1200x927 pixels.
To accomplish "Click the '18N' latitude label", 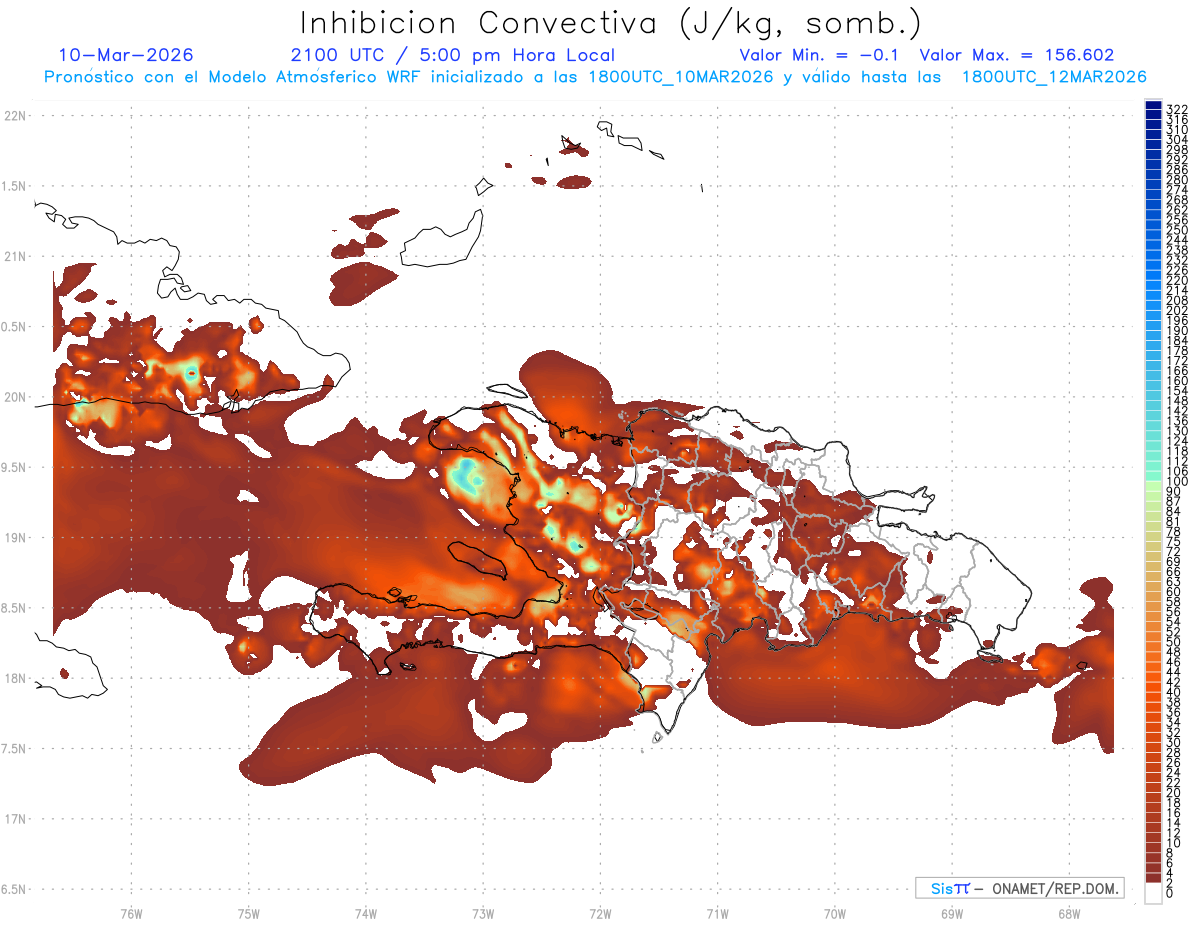I will (15, 678).
